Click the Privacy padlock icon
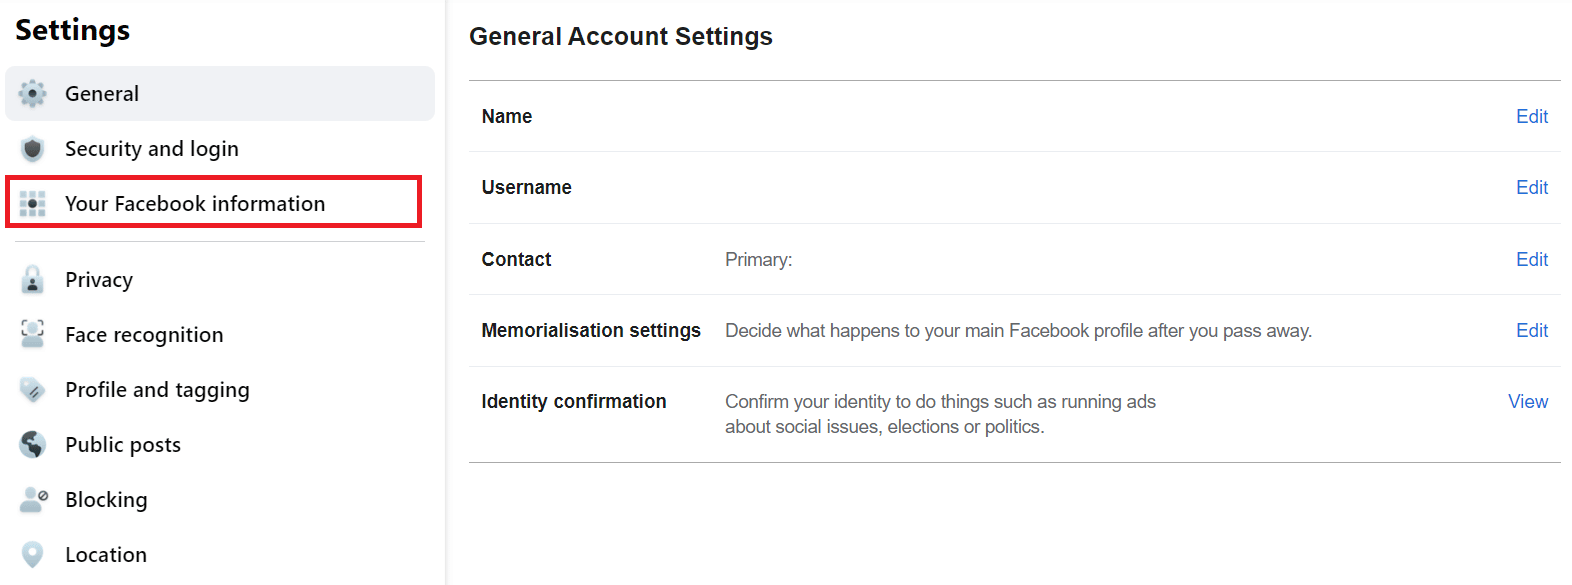 pyautogui.click(x=32, y=279)
